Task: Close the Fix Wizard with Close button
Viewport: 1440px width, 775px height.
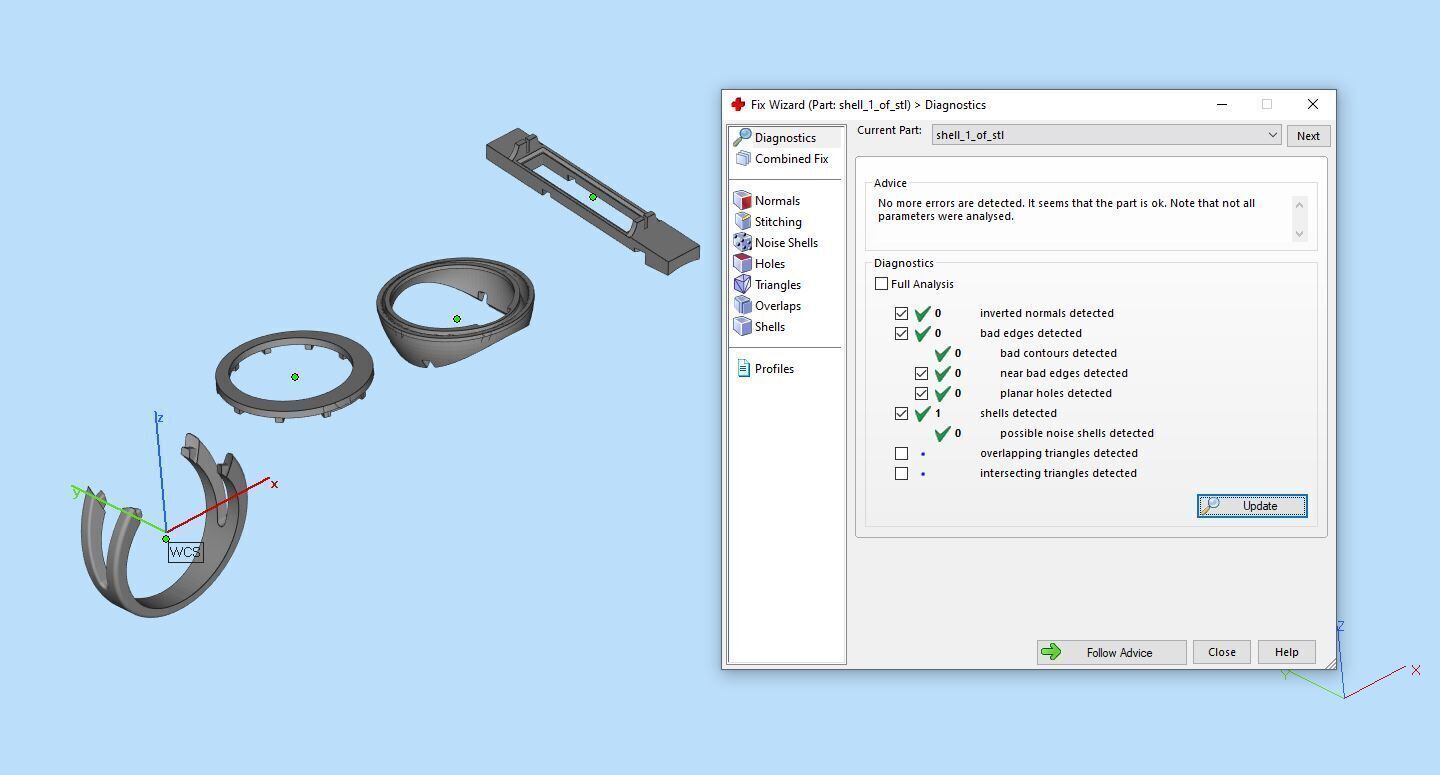Action: (x=1221, y=652)
